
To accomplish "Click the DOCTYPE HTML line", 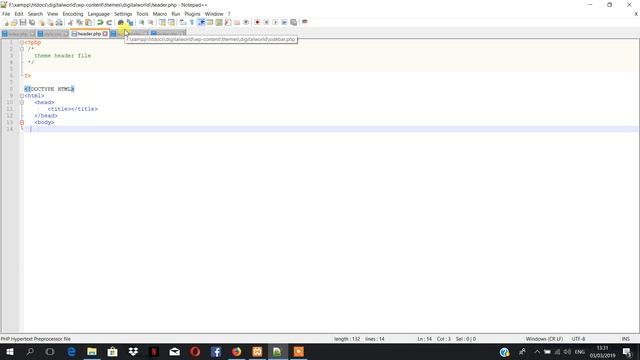I will pos(49,89).
